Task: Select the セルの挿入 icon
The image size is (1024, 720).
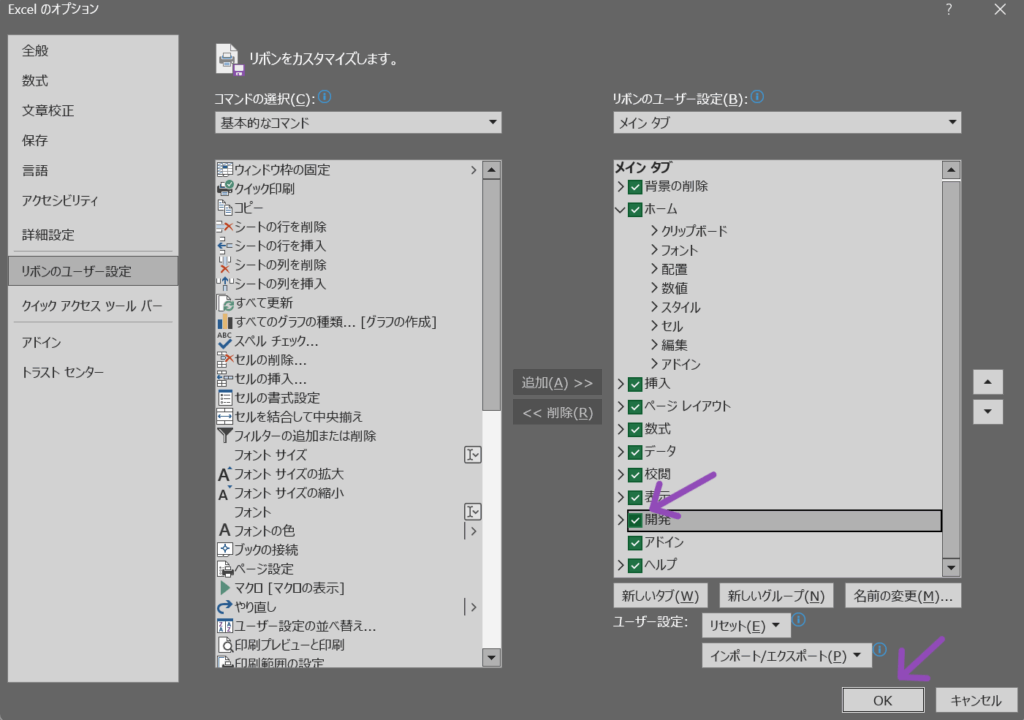Action: pos(224,379)
